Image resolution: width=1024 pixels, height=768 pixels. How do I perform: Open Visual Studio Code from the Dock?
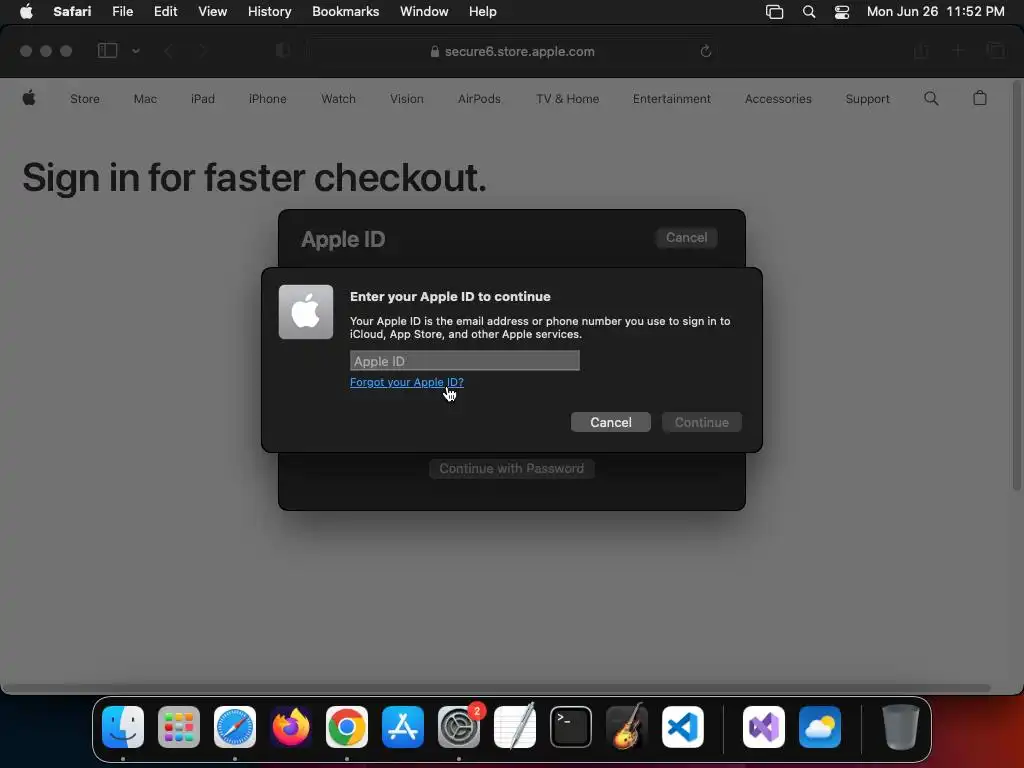[x=683, y=726]
